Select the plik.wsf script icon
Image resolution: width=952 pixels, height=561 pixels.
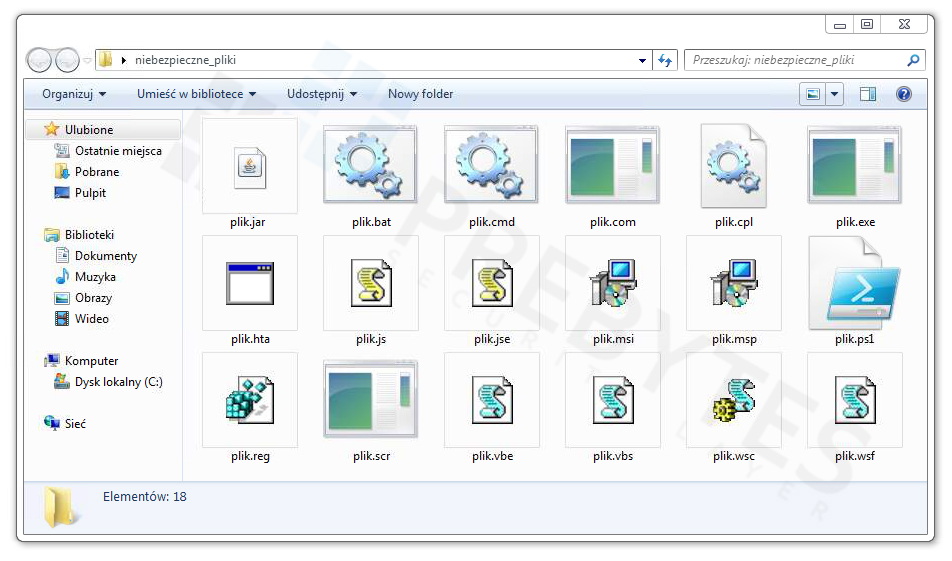(x=854, y=400)
